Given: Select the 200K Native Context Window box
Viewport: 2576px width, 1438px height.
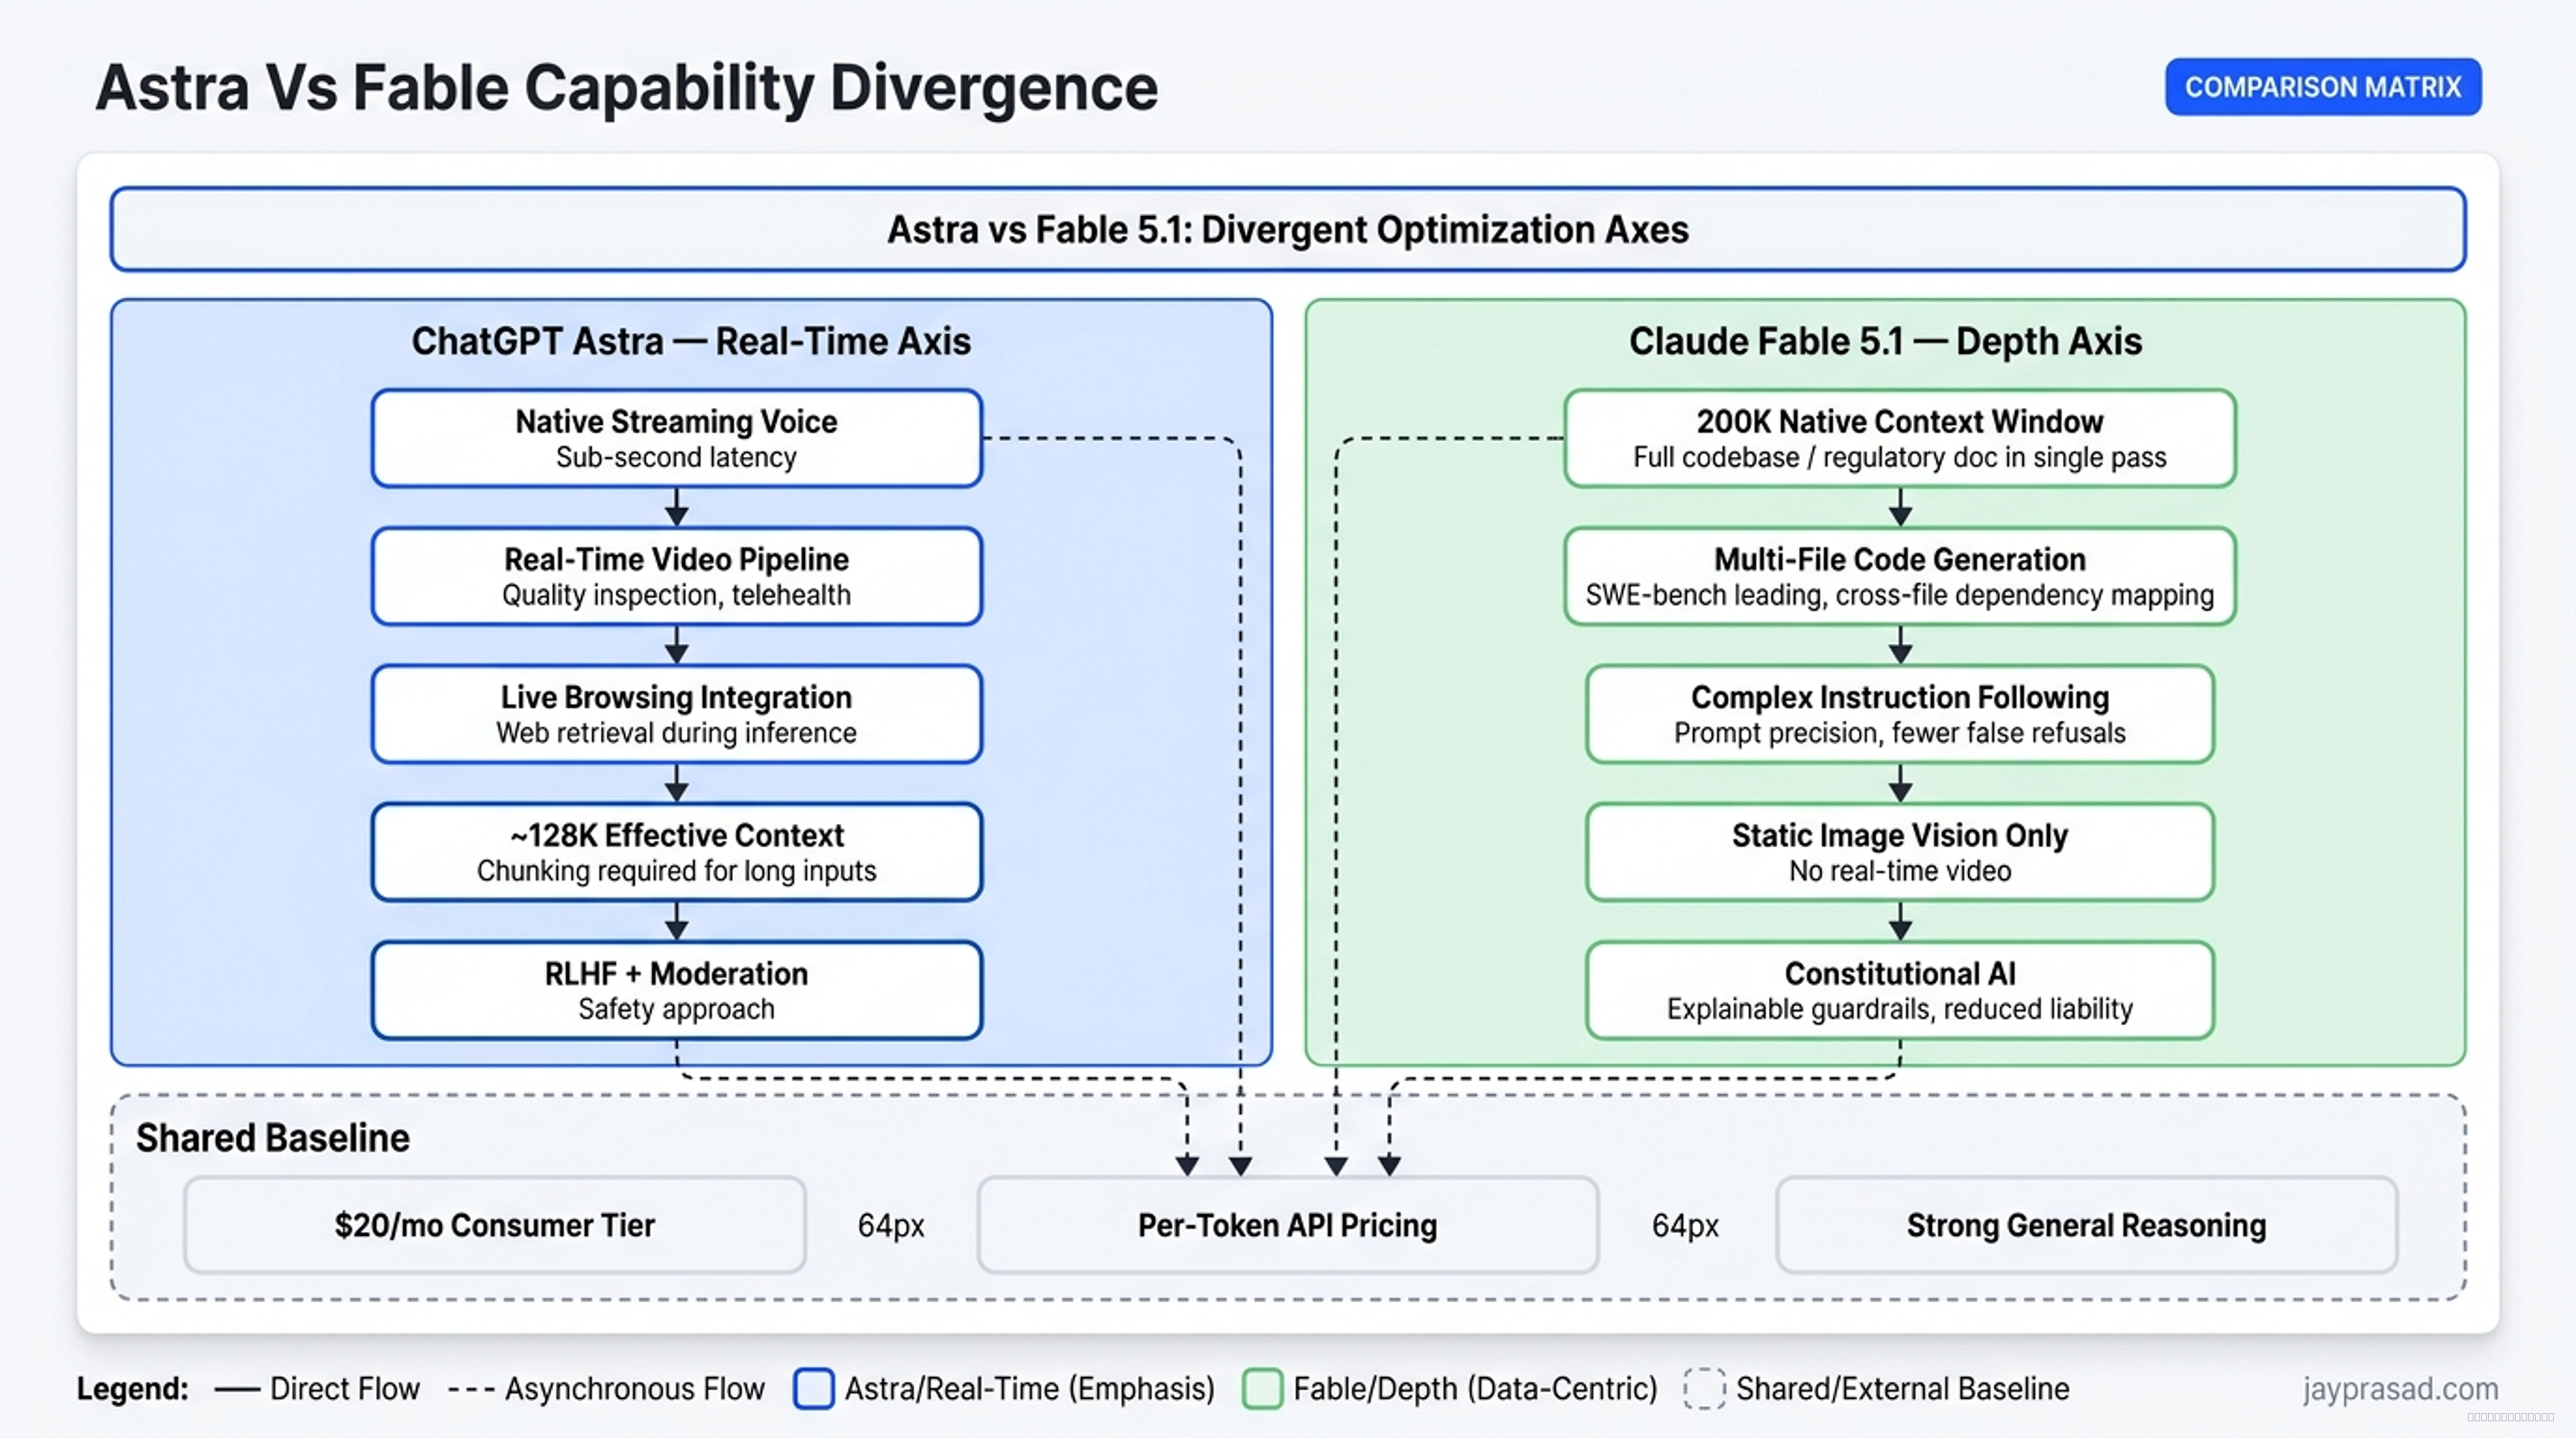Looking at the screenshot, I should click(1900, 439).
